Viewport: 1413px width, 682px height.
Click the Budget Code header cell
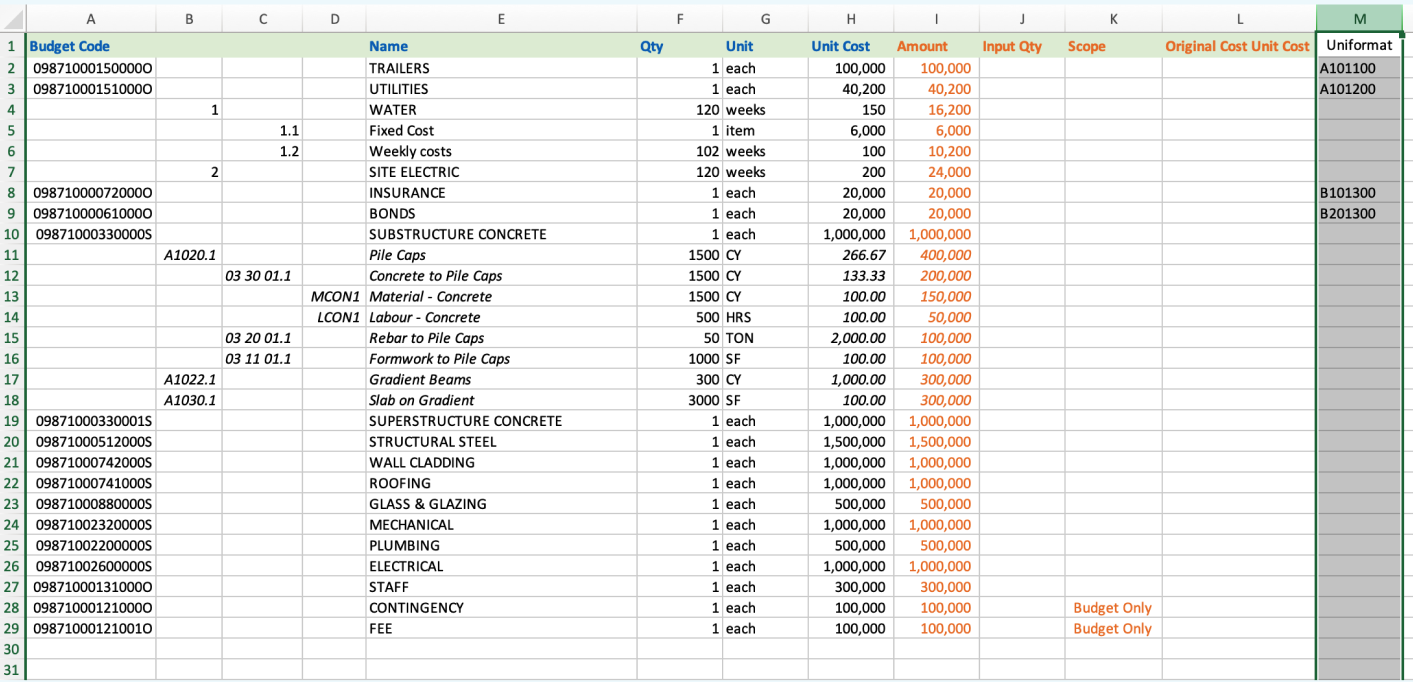91,46
